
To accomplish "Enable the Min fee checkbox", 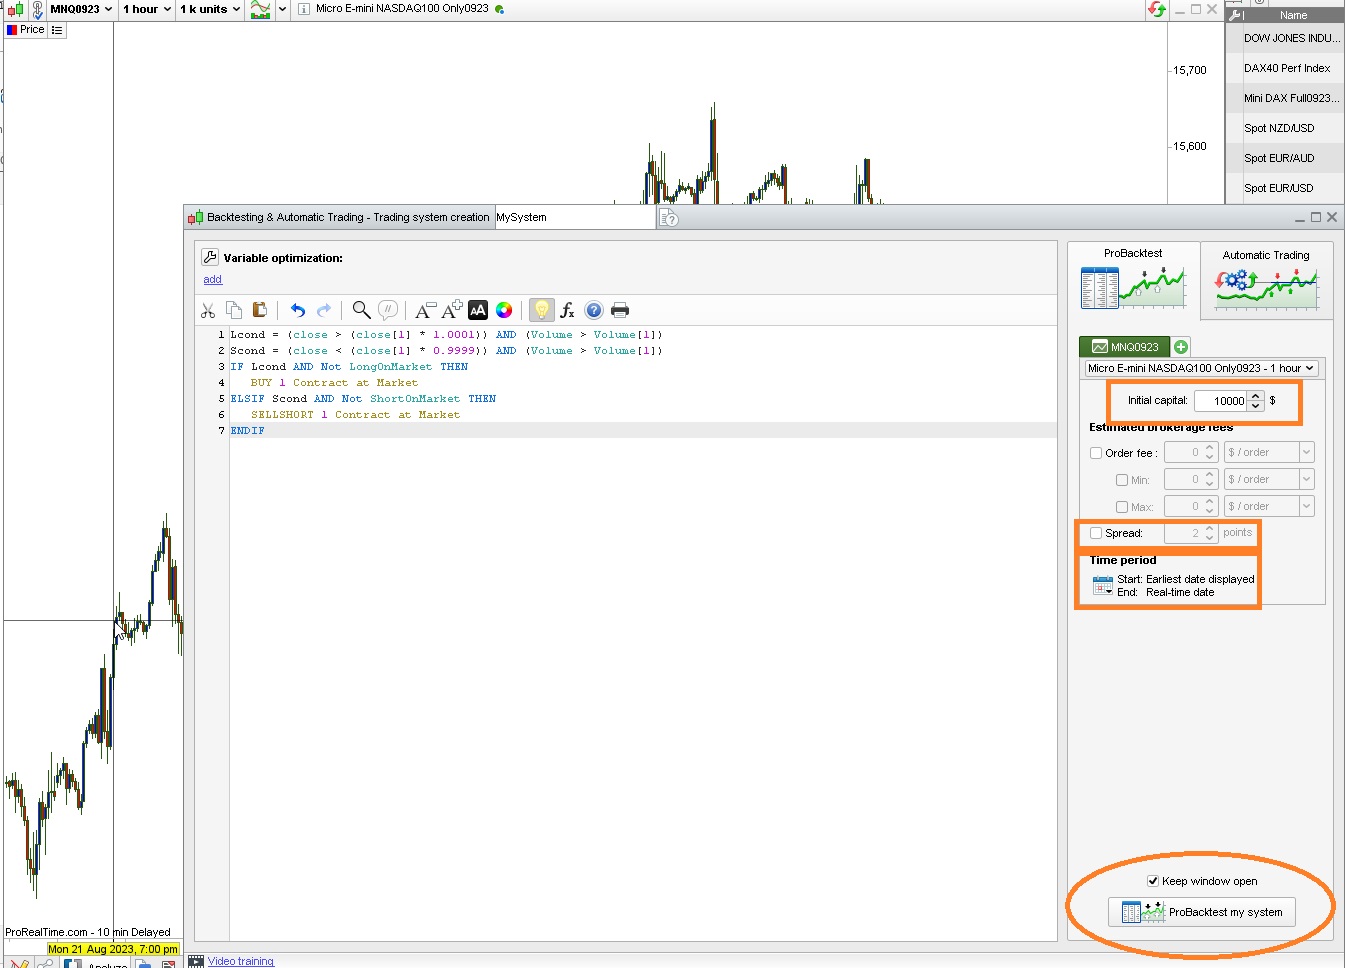I will [x=1122, y=480].
